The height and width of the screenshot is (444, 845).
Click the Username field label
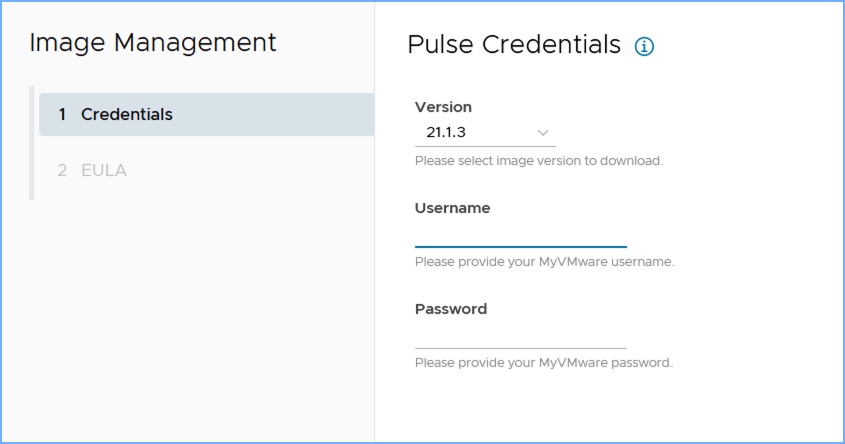[452, 208]
